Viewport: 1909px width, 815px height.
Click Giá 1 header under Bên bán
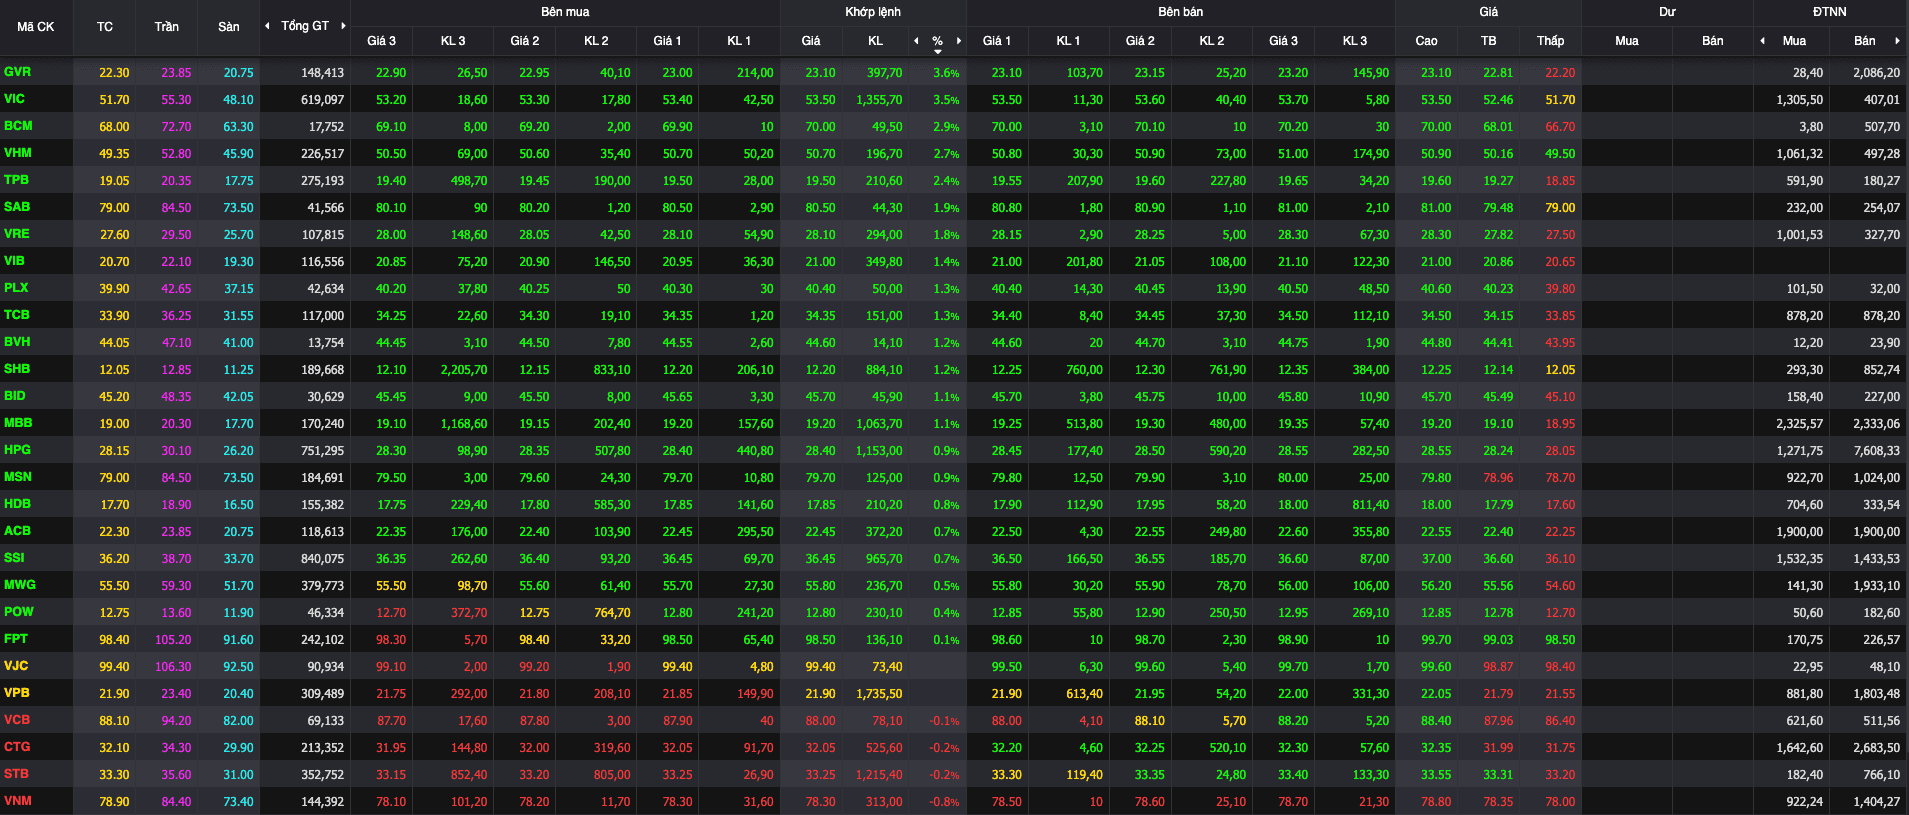(x=997, y=41)
